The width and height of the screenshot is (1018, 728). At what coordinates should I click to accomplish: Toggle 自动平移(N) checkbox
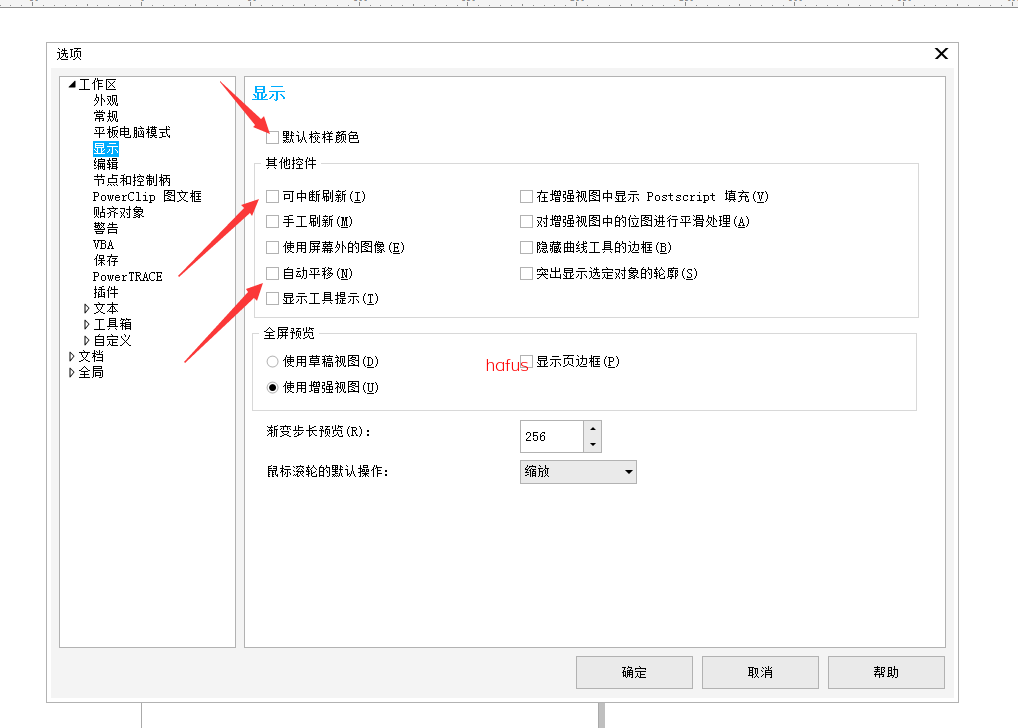[x=273, y=273]
